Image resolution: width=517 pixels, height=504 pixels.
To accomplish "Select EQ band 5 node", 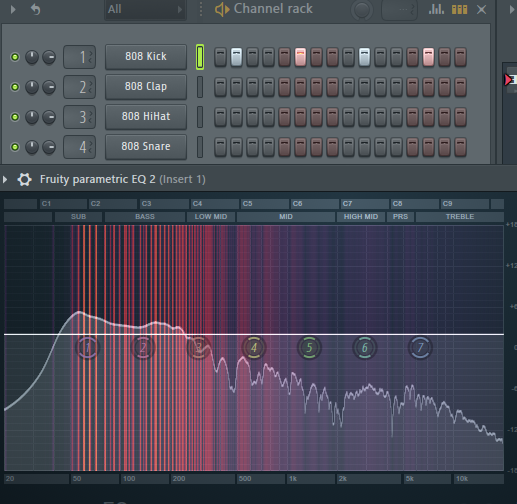I will [x=309, y=348].
